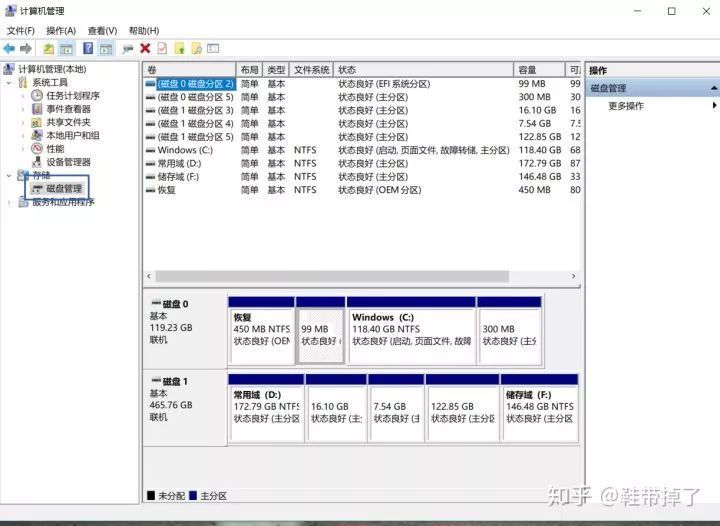Sort by the 卷 column header
Screen dimensions: 720x526
[190, 70]
